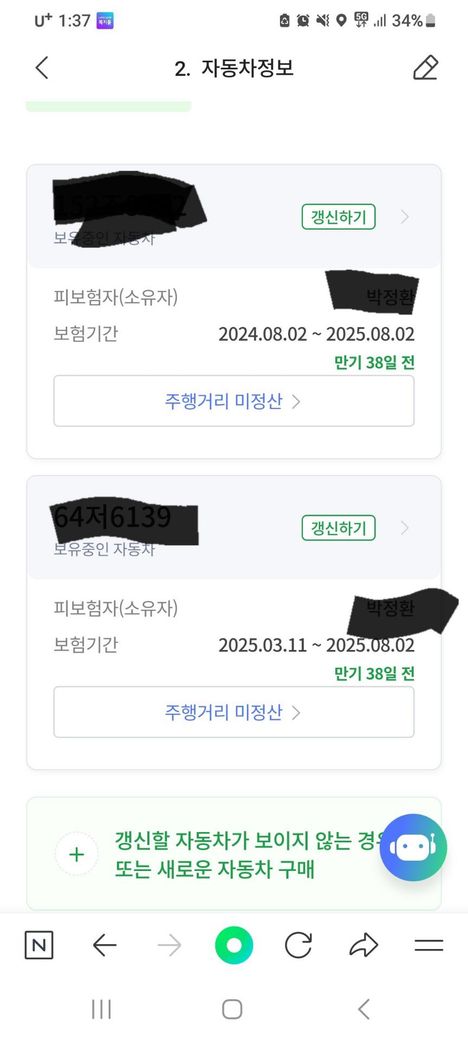The width and height of the screenshot is (468, 1040).
Task: Tap Android home button
Action: (x=232, y=1009)
